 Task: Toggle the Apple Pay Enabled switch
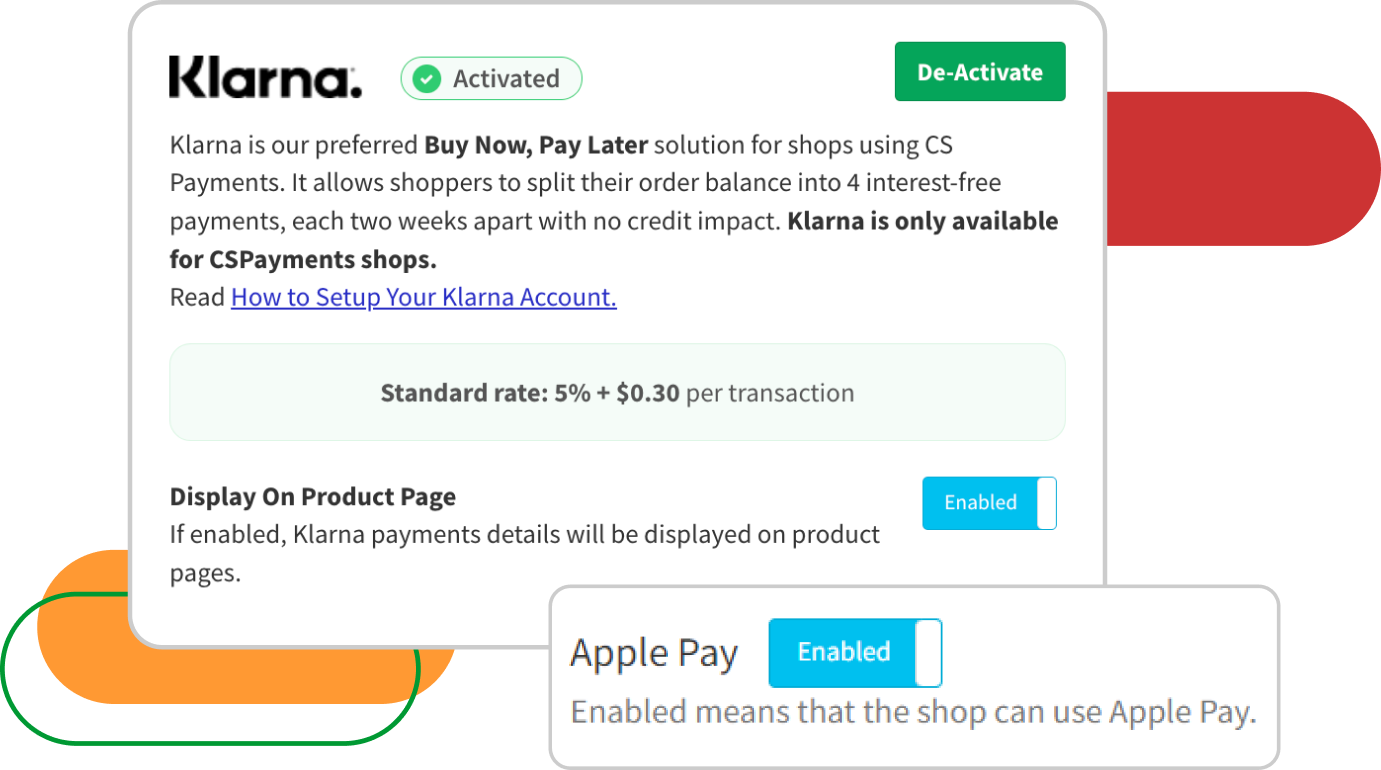[854, 653]
